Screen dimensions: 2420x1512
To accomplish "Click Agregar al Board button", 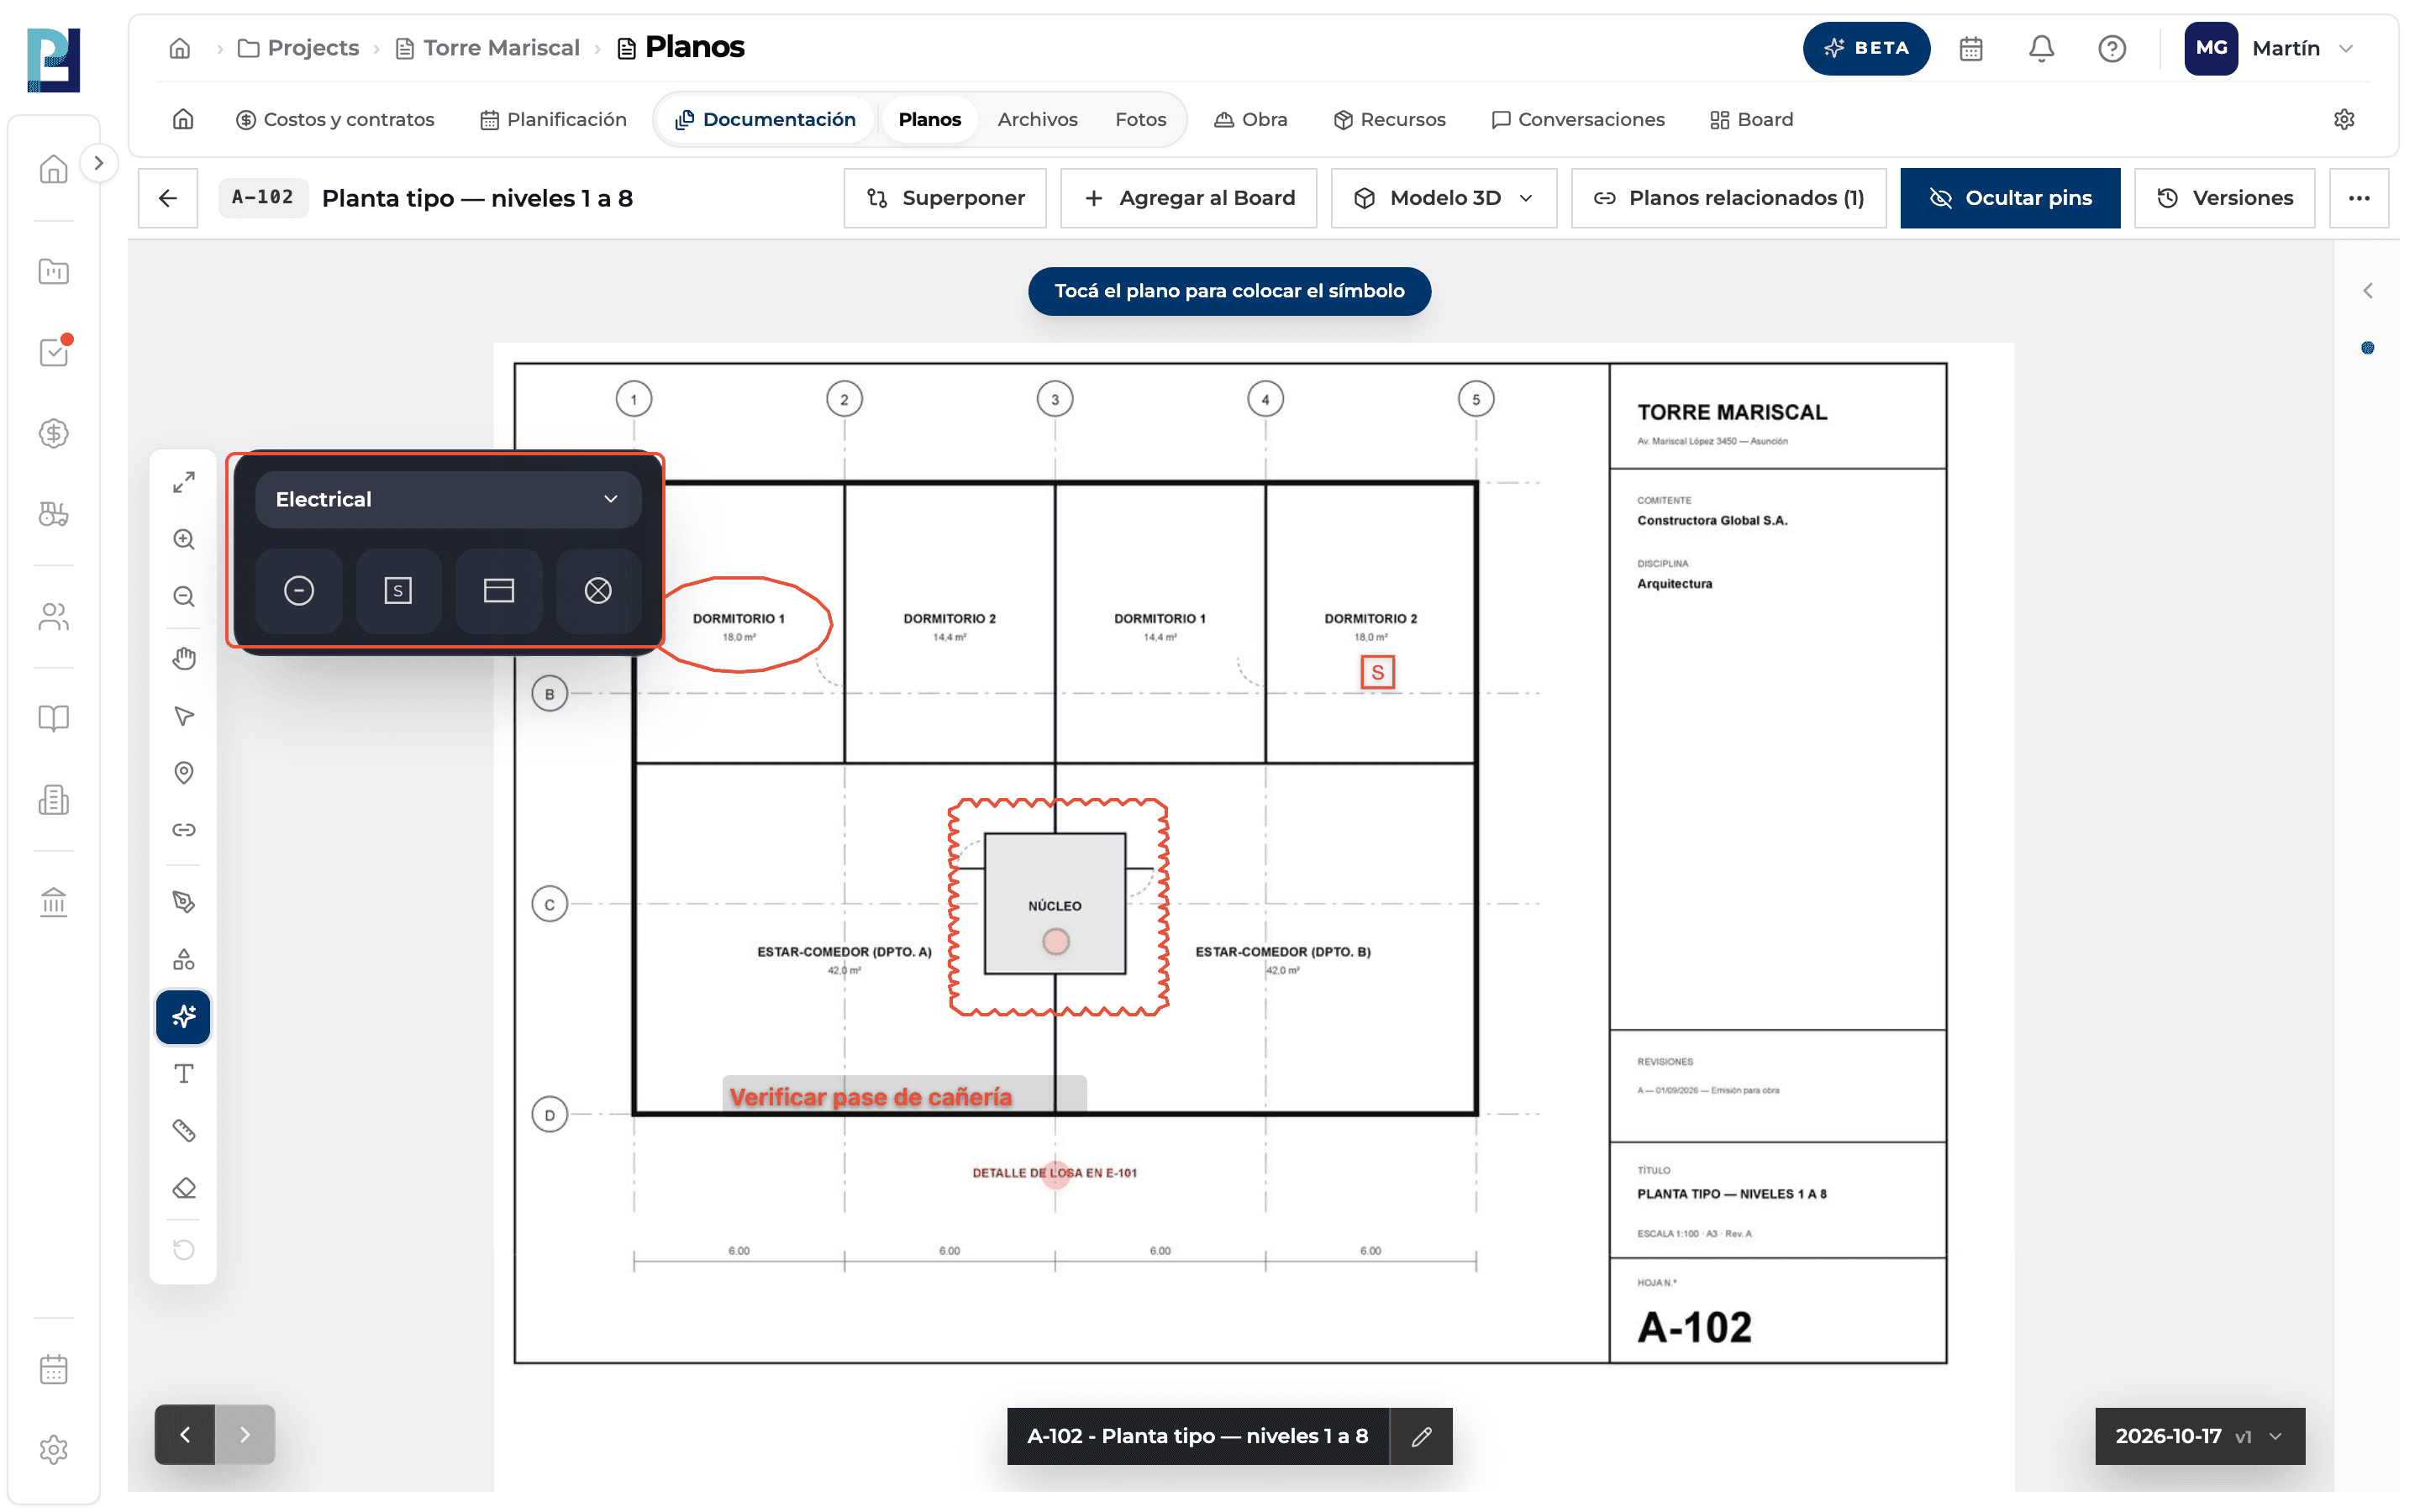I will pos(1188,198).
